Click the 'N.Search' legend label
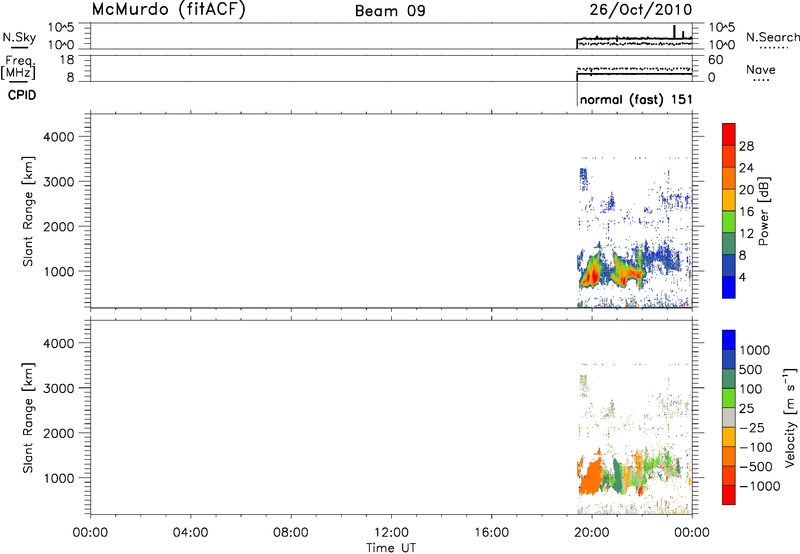Screen dimensions: 800x554 tap(772, 37)
